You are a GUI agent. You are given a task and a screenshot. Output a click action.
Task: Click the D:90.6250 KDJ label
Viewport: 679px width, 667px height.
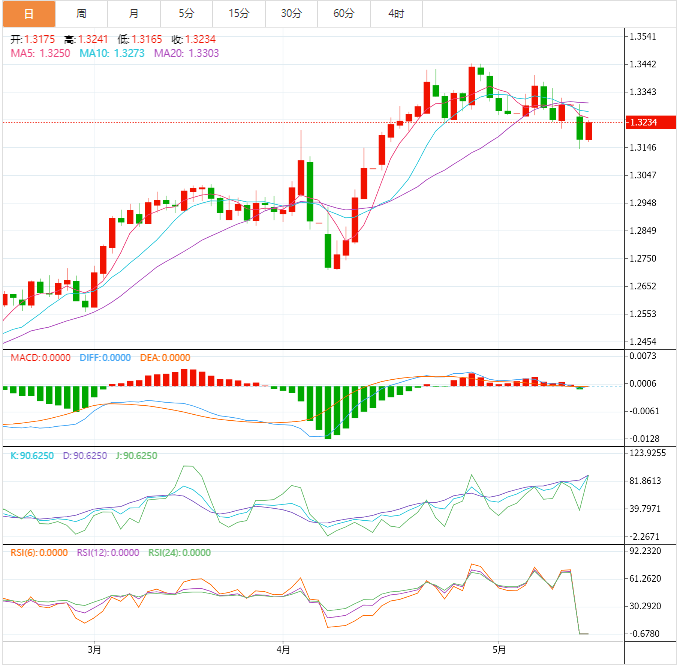point(85,456)
